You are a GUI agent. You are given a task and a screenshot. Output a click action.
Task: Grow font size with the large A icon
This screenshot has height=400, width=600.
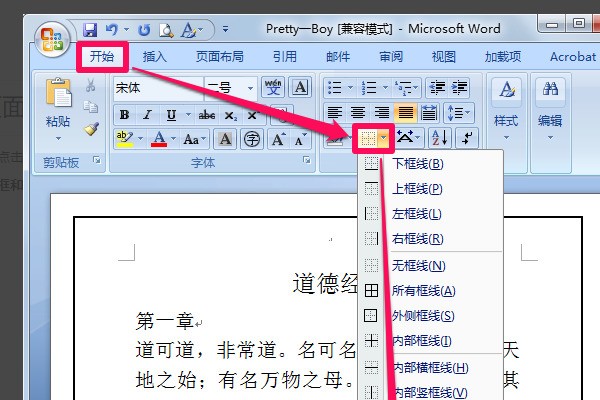[278, 139]
